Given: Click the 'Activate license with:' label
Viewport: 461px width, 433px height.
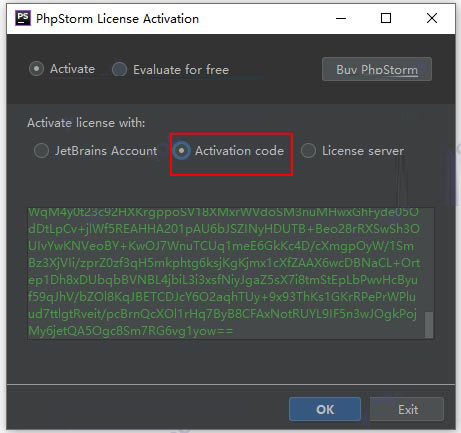Looking at the screenshot, I should [x=86, y=123].
